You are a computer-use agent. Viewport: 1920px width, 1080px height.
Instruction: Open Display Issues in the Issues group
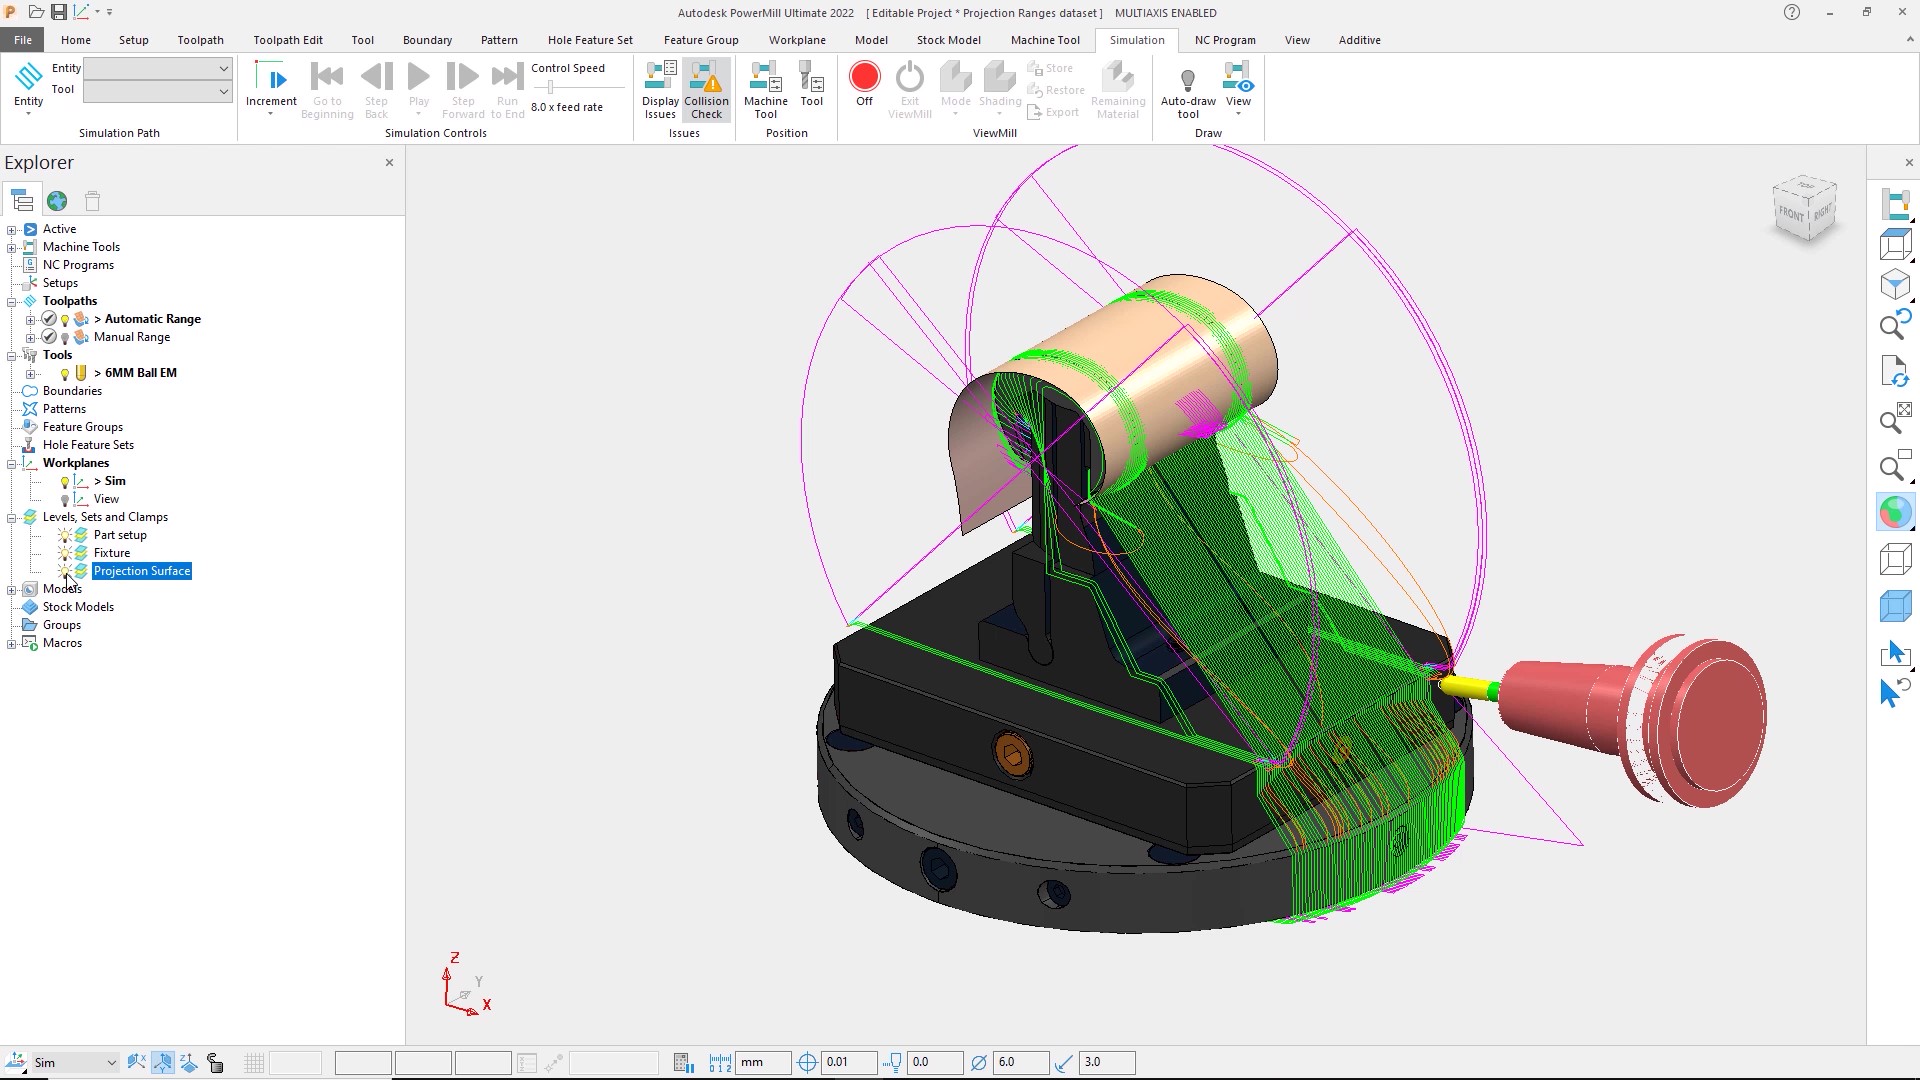point(659,90)
